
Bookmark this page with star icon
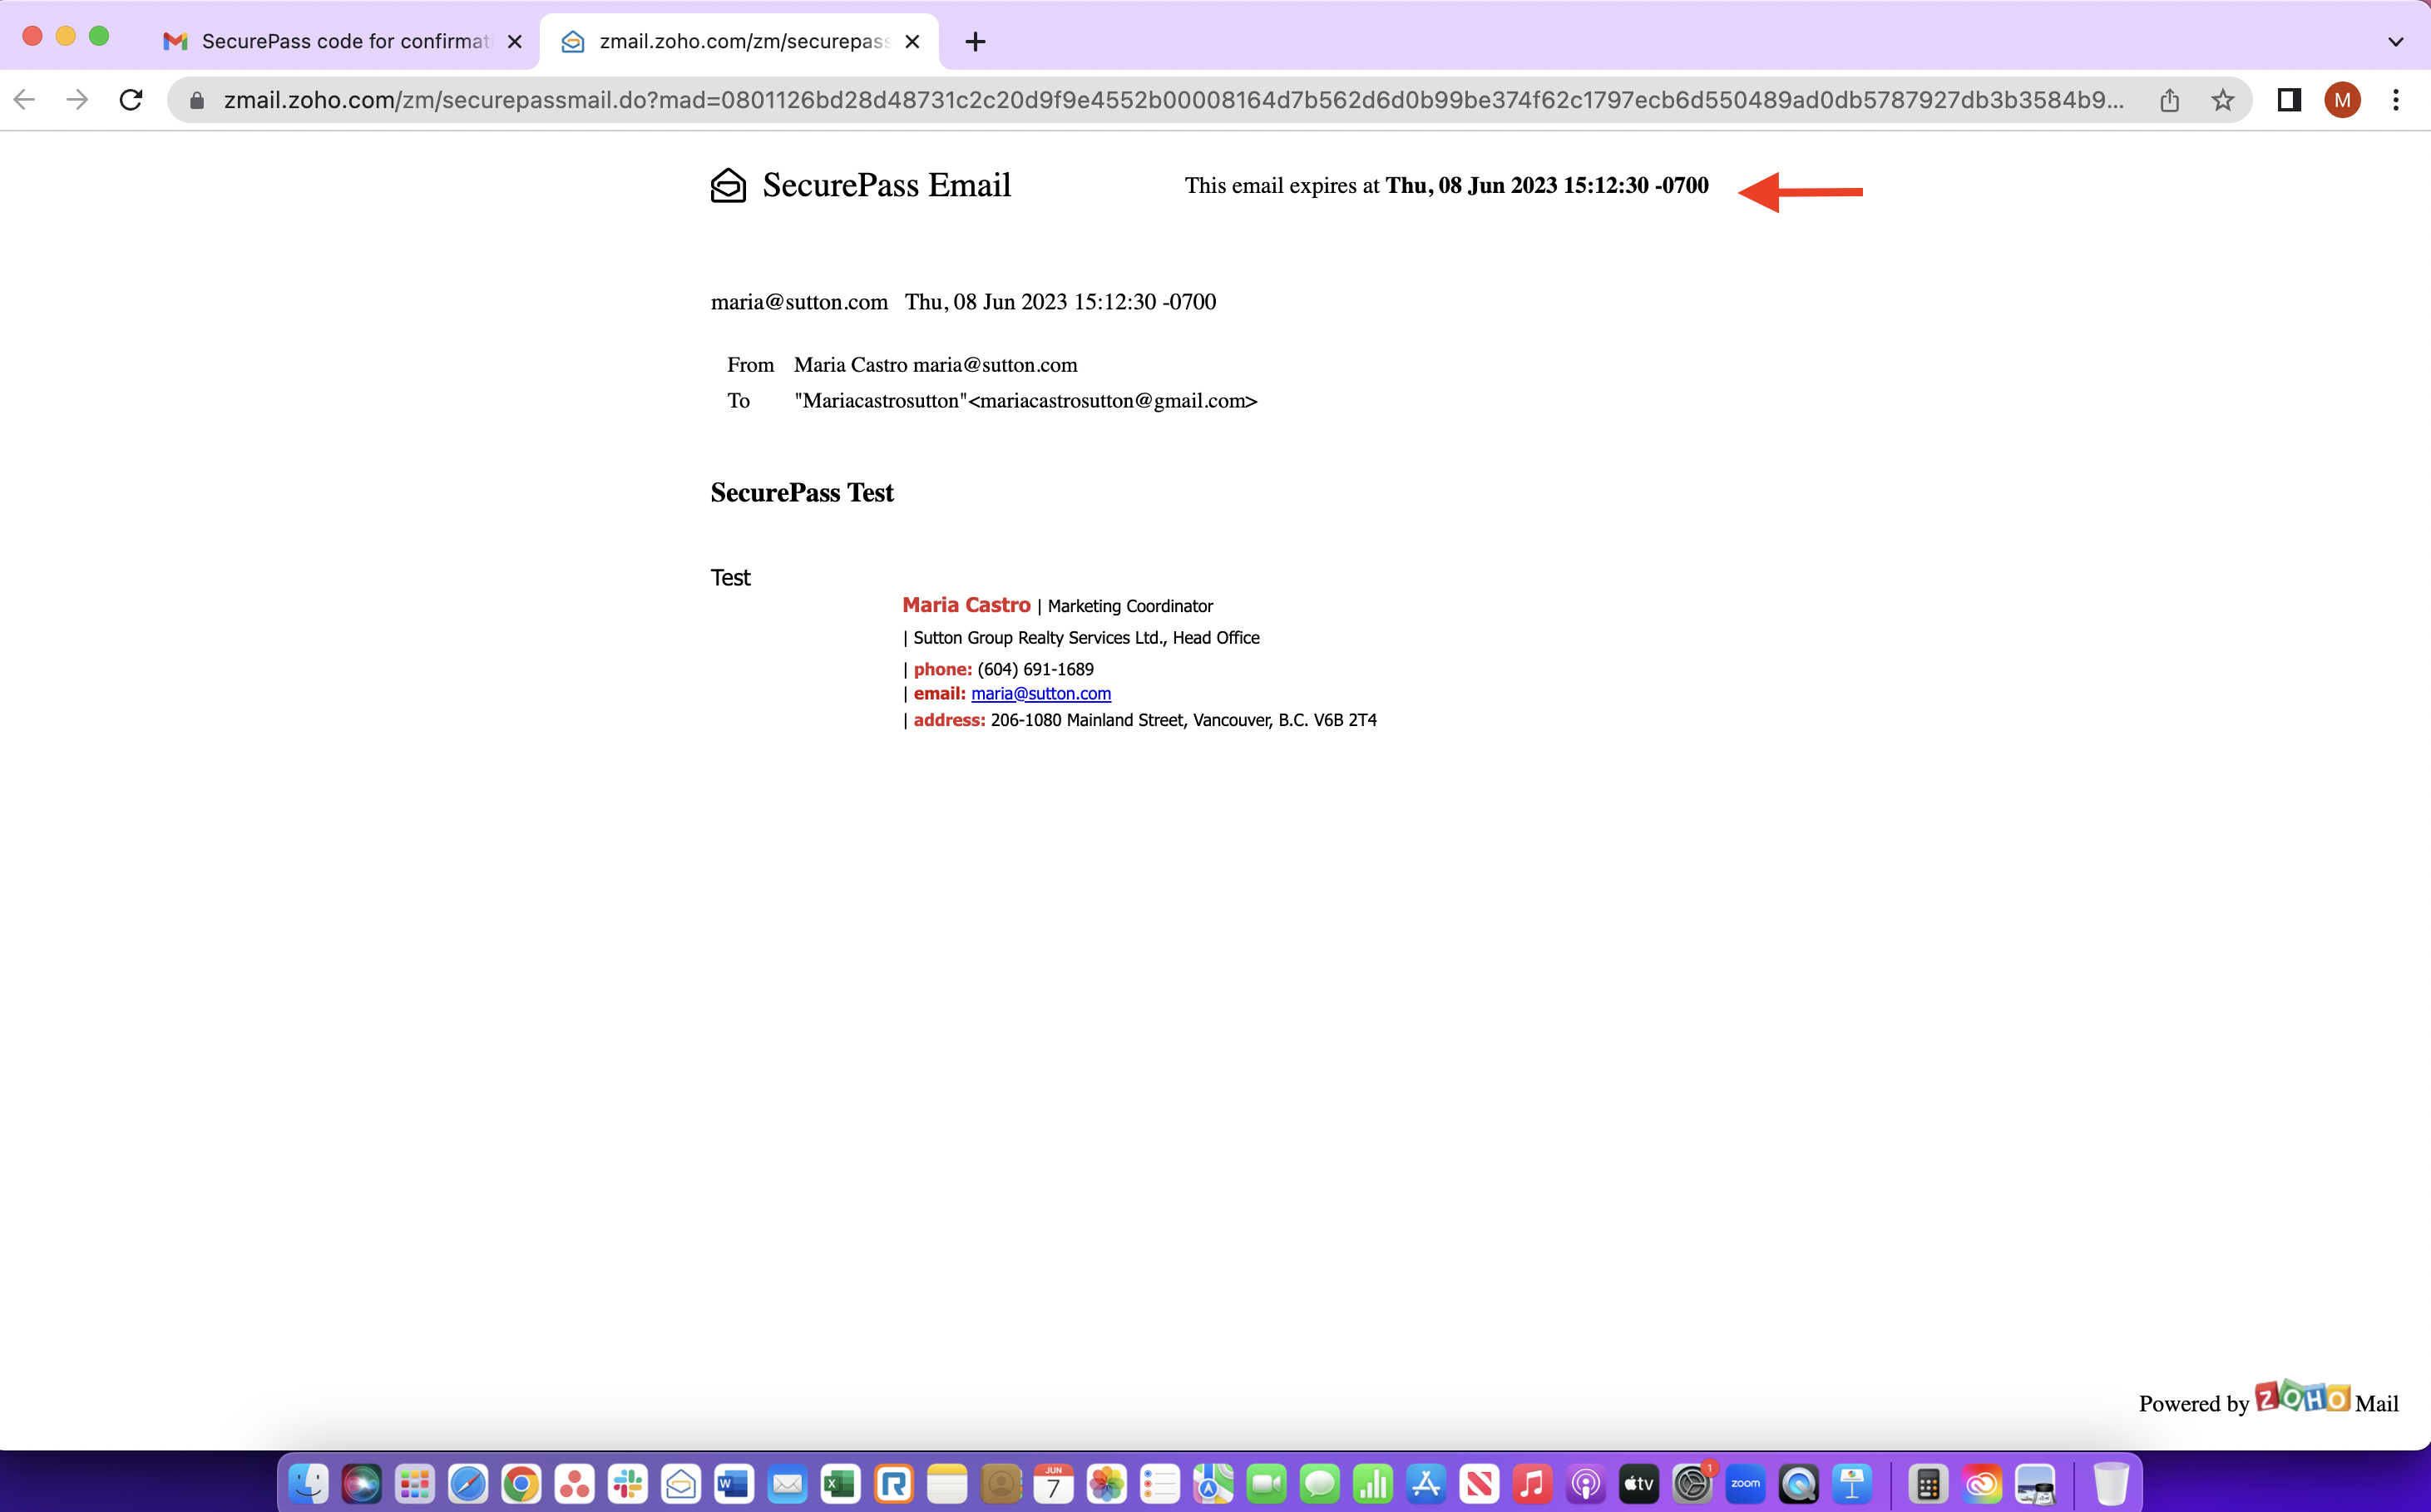2222,100
